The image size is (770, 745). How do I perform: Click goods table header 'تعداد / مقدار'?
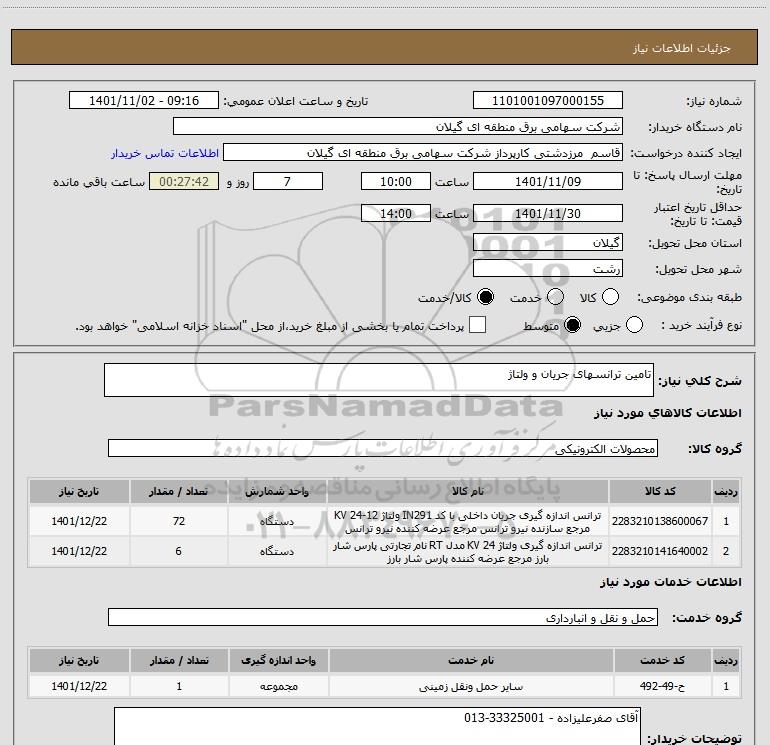click(x=179, y=492)
